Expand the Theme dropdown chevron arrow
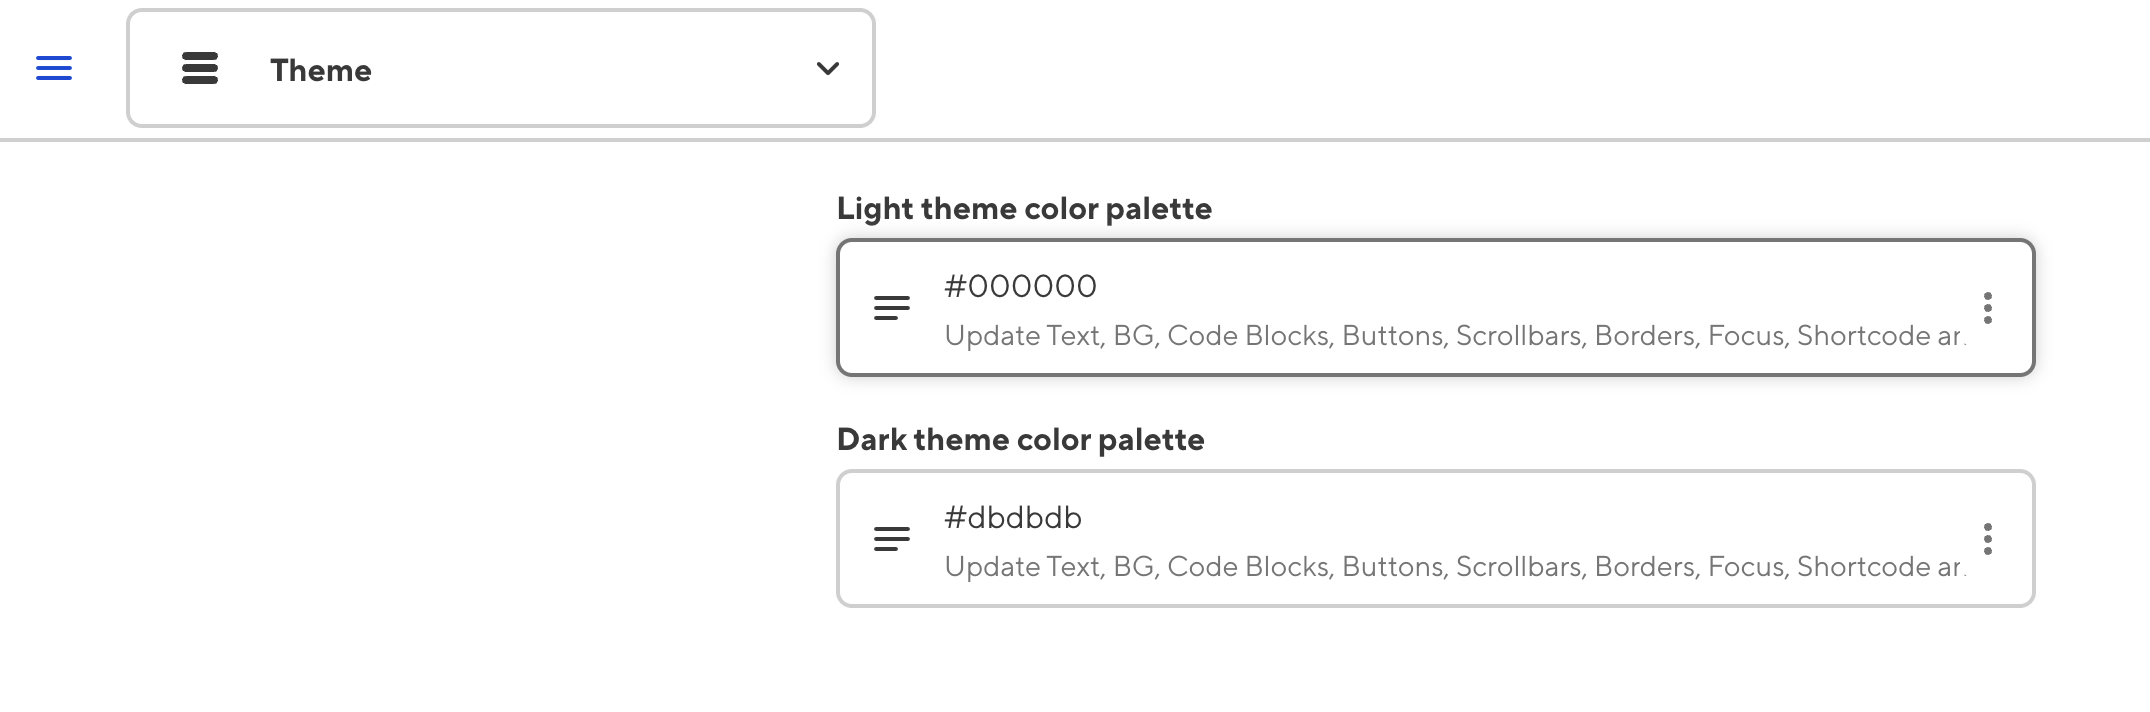2150x712 pixels. 827,69
